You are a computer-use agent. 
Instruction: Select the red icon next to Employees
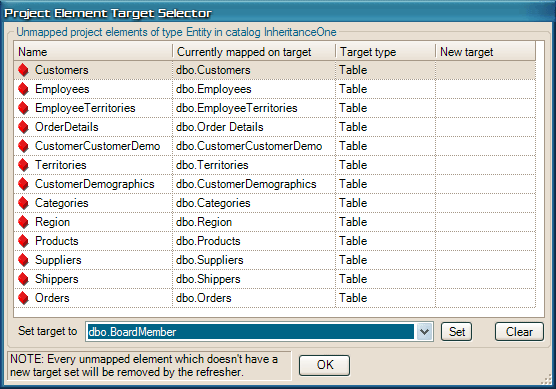[x=23, y=89]
